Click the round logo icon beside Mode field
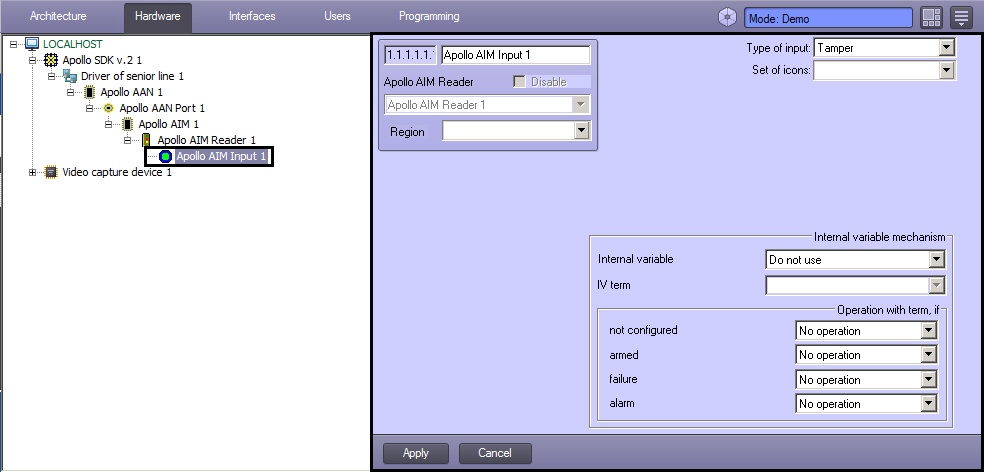The height and width of the screenshot is (472, 984). [727, 18]
